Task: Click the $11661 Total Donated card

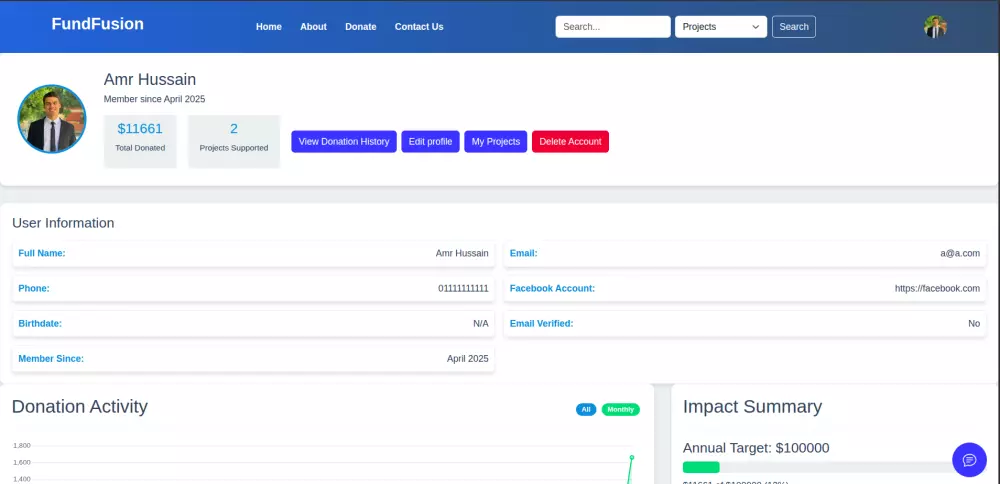Action: [x=140, y=142]
